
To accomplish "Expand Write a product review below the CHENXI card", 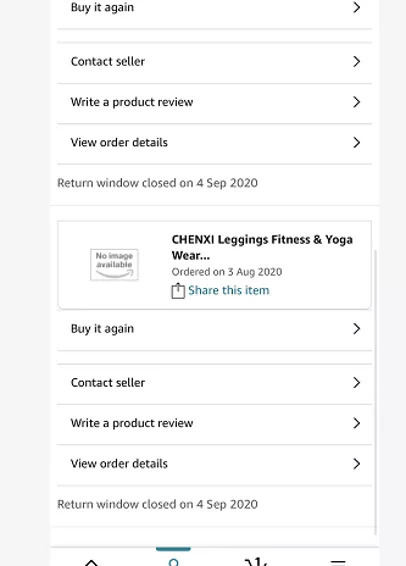I will (214, 423).
